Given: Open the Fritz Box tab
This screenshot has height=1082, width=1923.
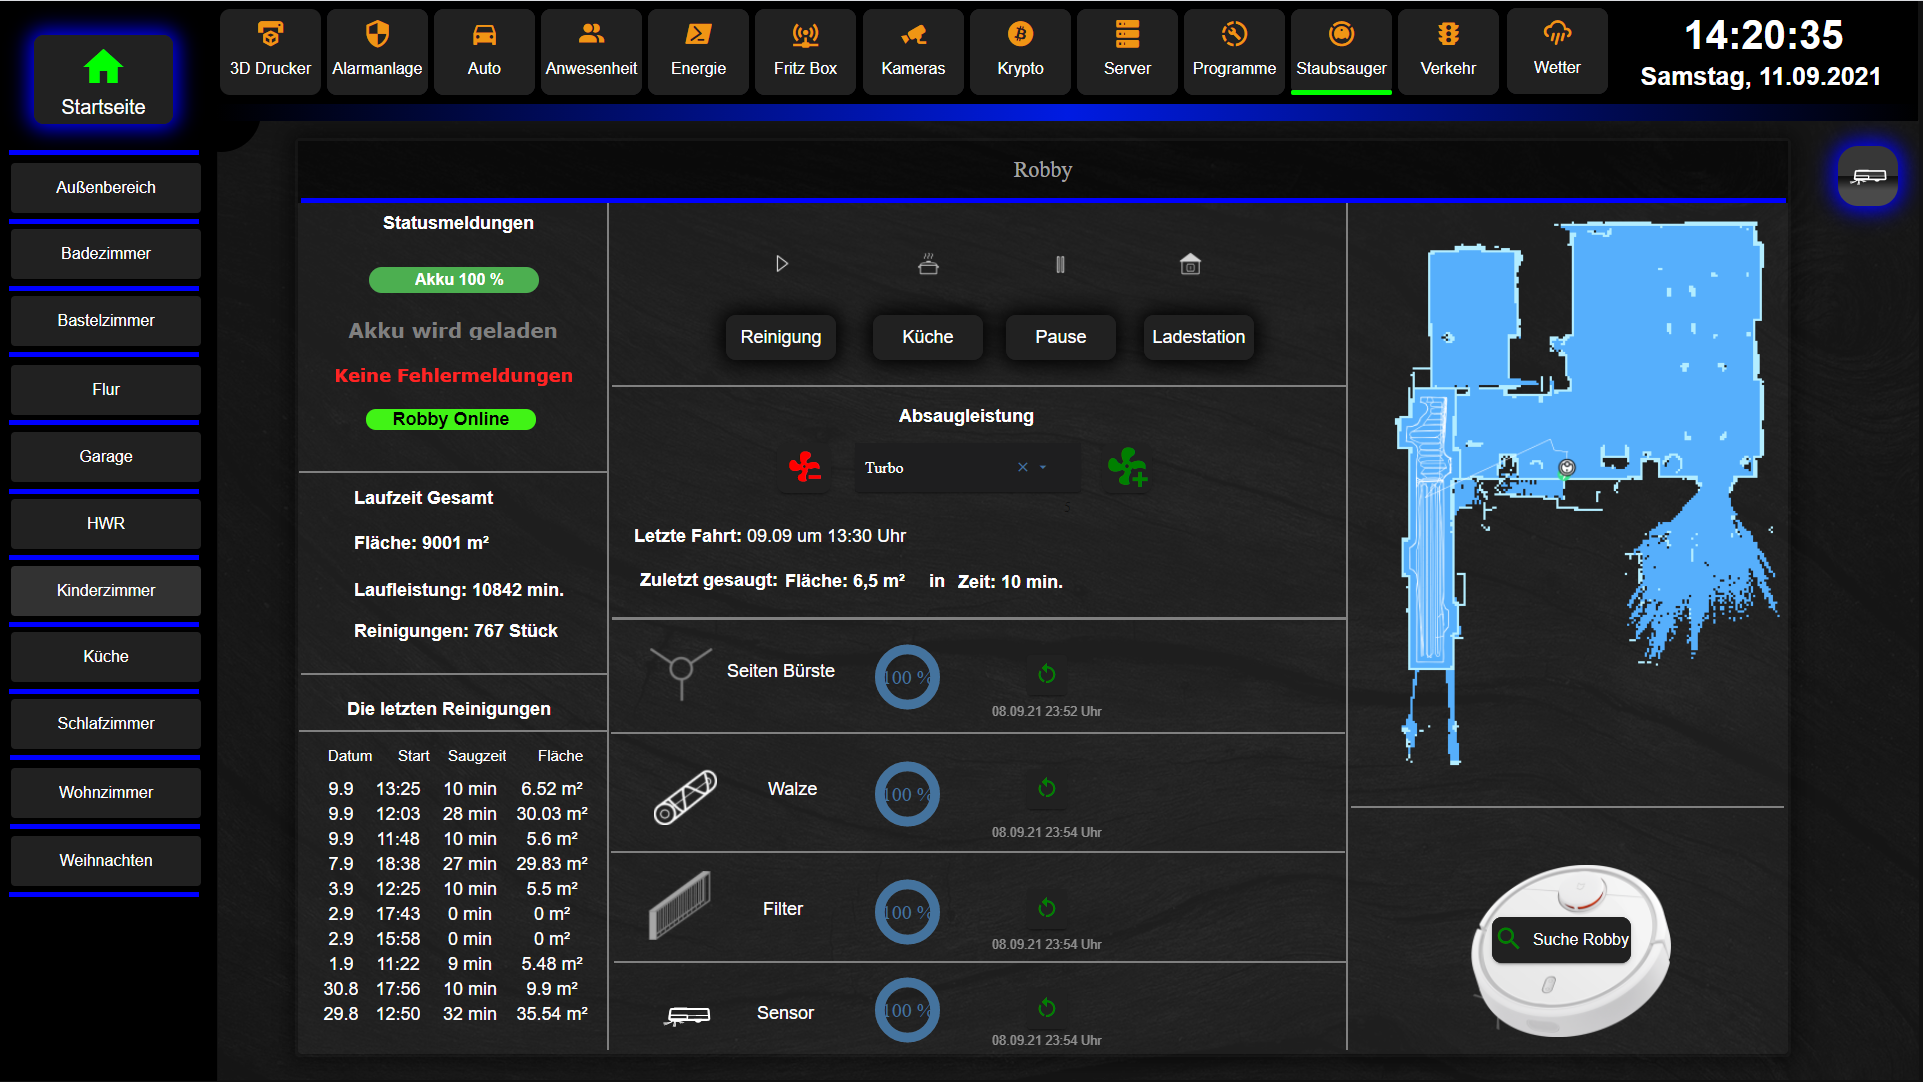Looking at the screenshot, I should pos(805,52).
